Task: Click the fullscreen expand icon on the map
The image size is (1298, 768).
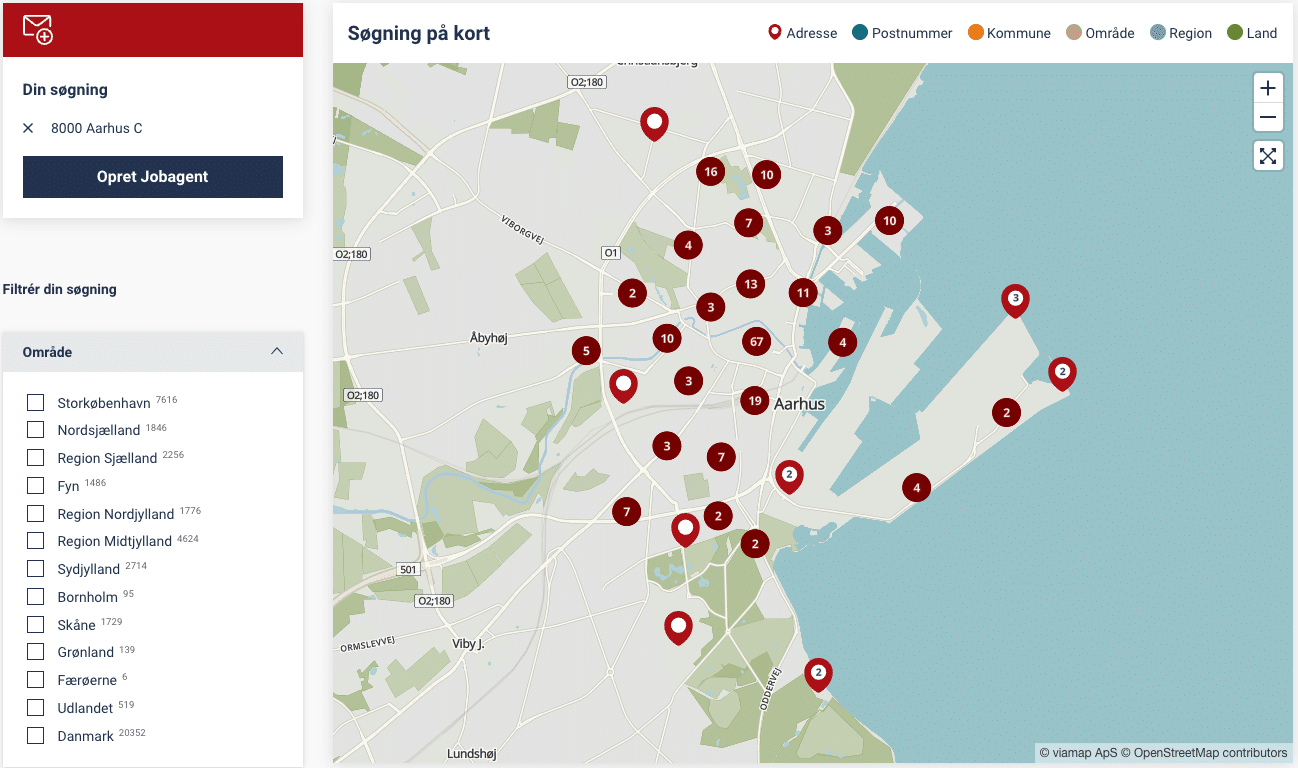Action: pos(1267,155)
